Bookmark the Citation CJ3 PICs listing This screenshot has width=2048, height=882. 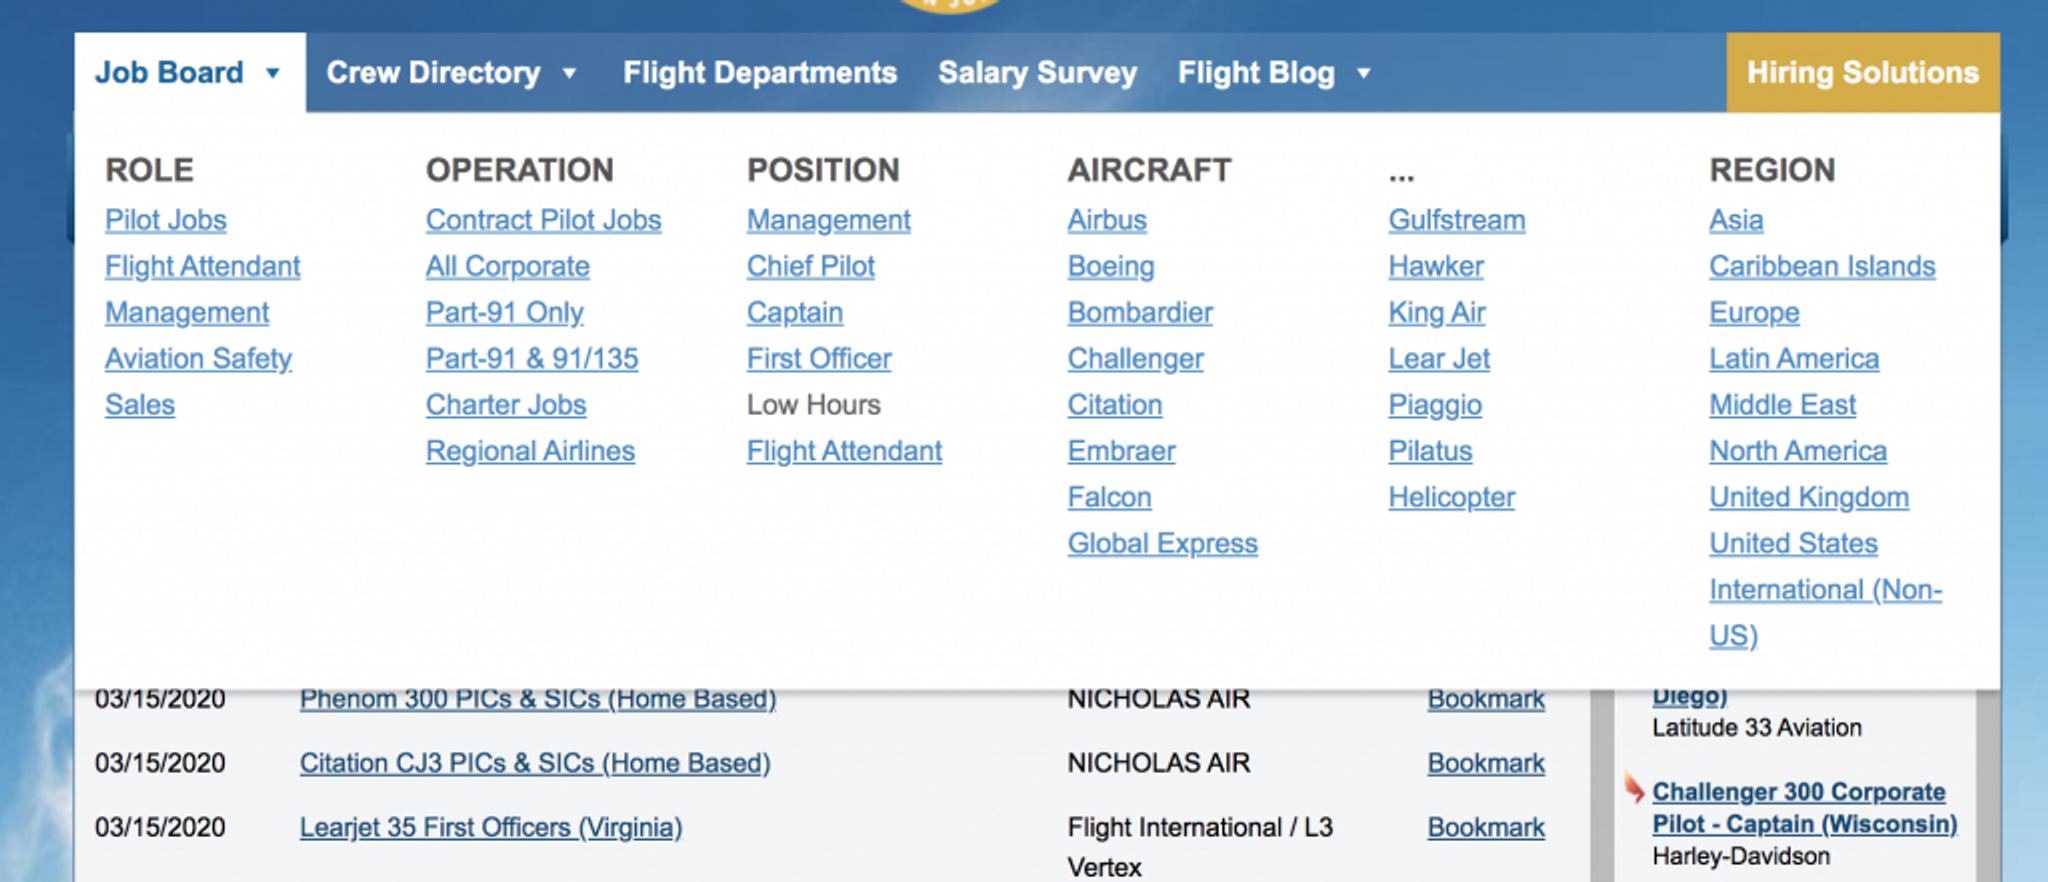point(1485,763)
